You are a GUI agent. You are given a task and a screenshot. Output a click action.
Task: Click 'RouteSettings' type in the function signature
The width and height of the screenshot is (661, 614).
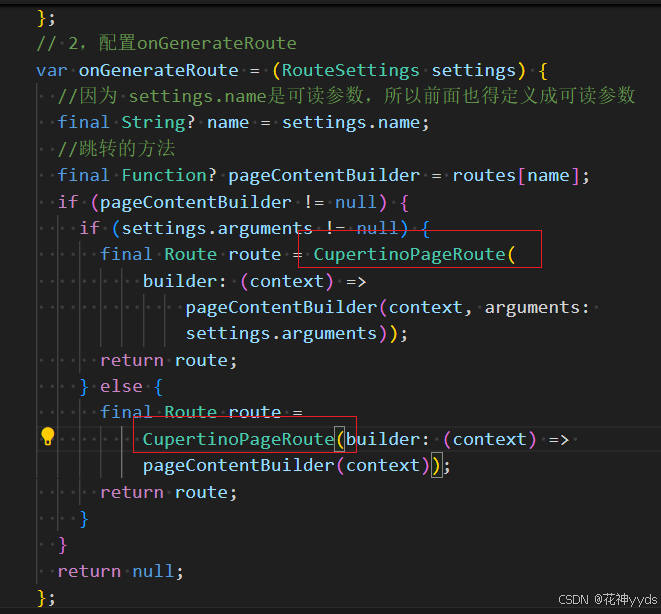[x=351, y=70]
